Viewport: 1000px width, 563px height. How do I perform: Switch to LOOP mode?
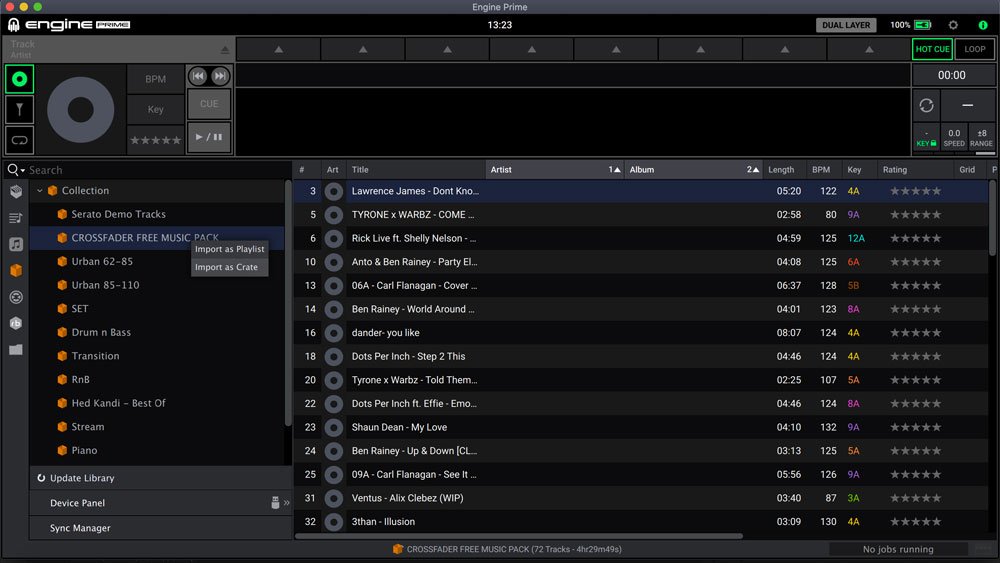(x=974, y=49)
